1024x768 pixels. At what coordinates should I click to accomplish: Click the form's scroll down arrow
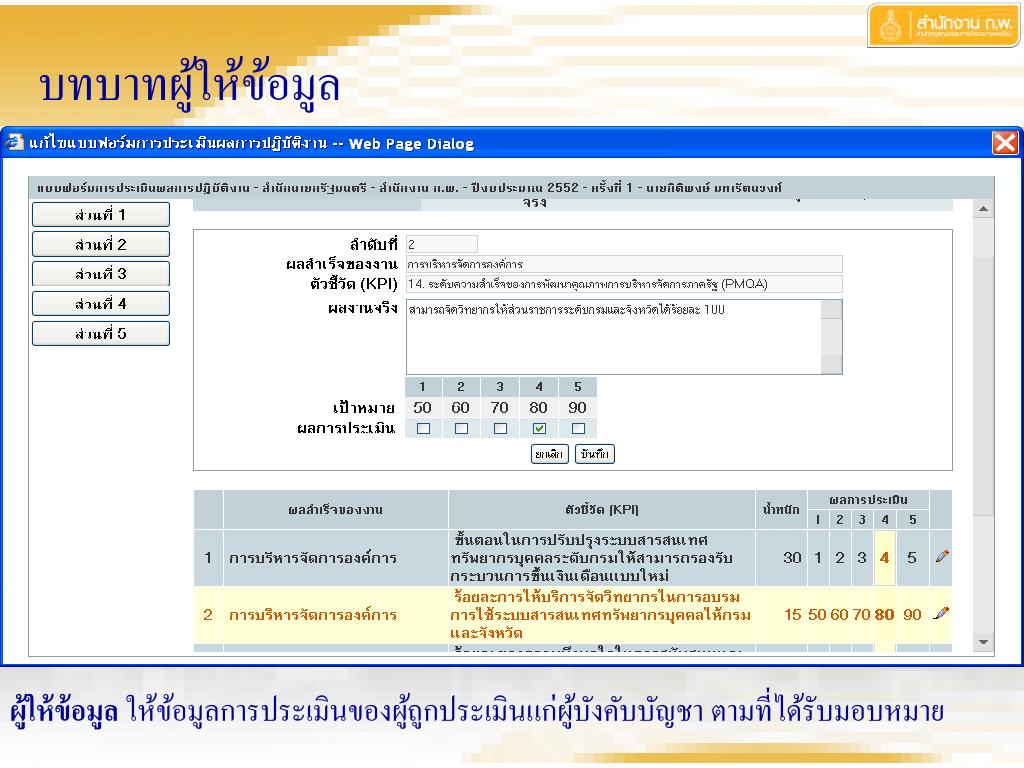coord(983,643)
